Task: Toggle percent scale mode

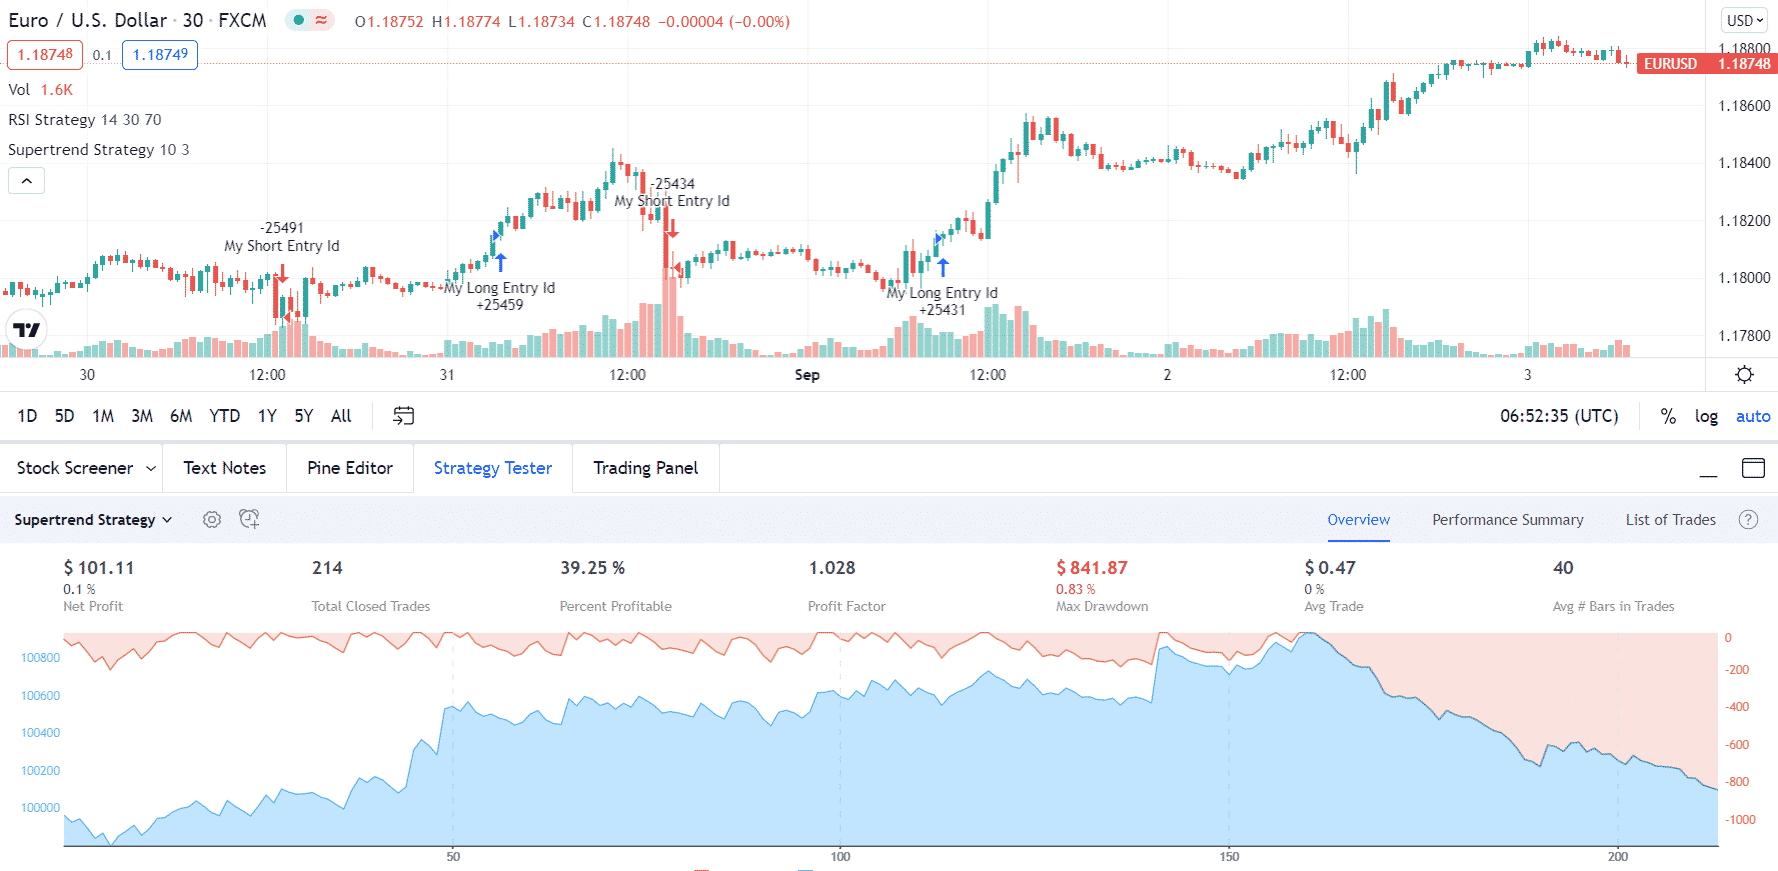Action: tap(1668, 416)
